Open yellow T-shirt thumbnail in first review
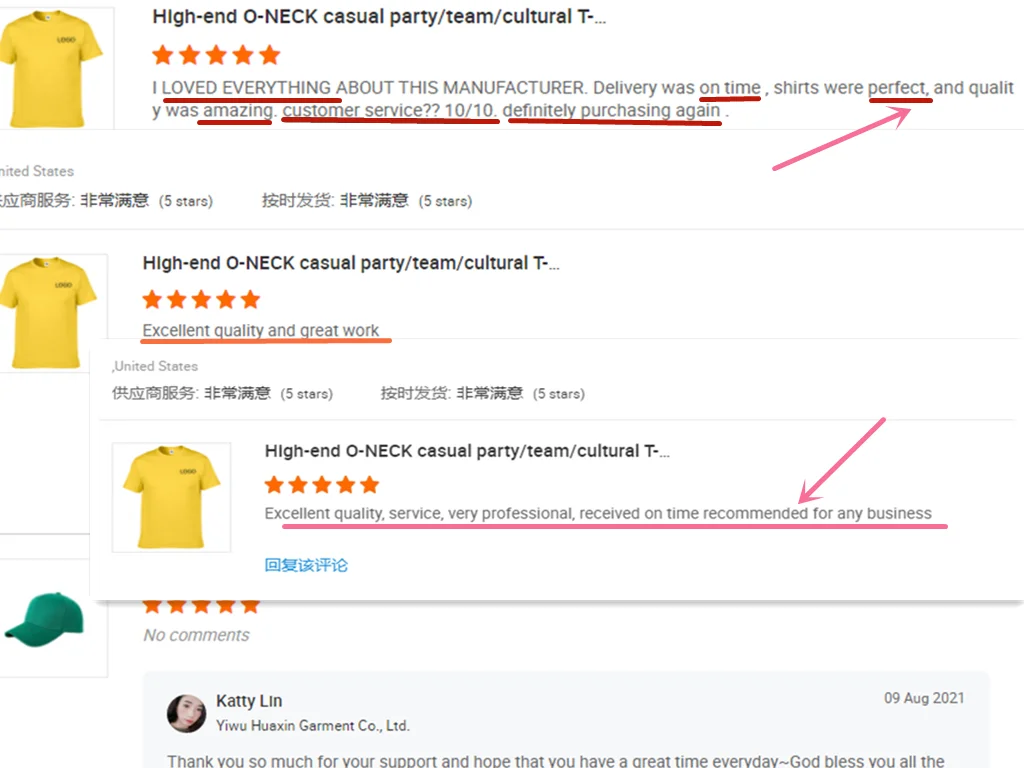Viewport: 1024px width, 768px height. point(52,68)
